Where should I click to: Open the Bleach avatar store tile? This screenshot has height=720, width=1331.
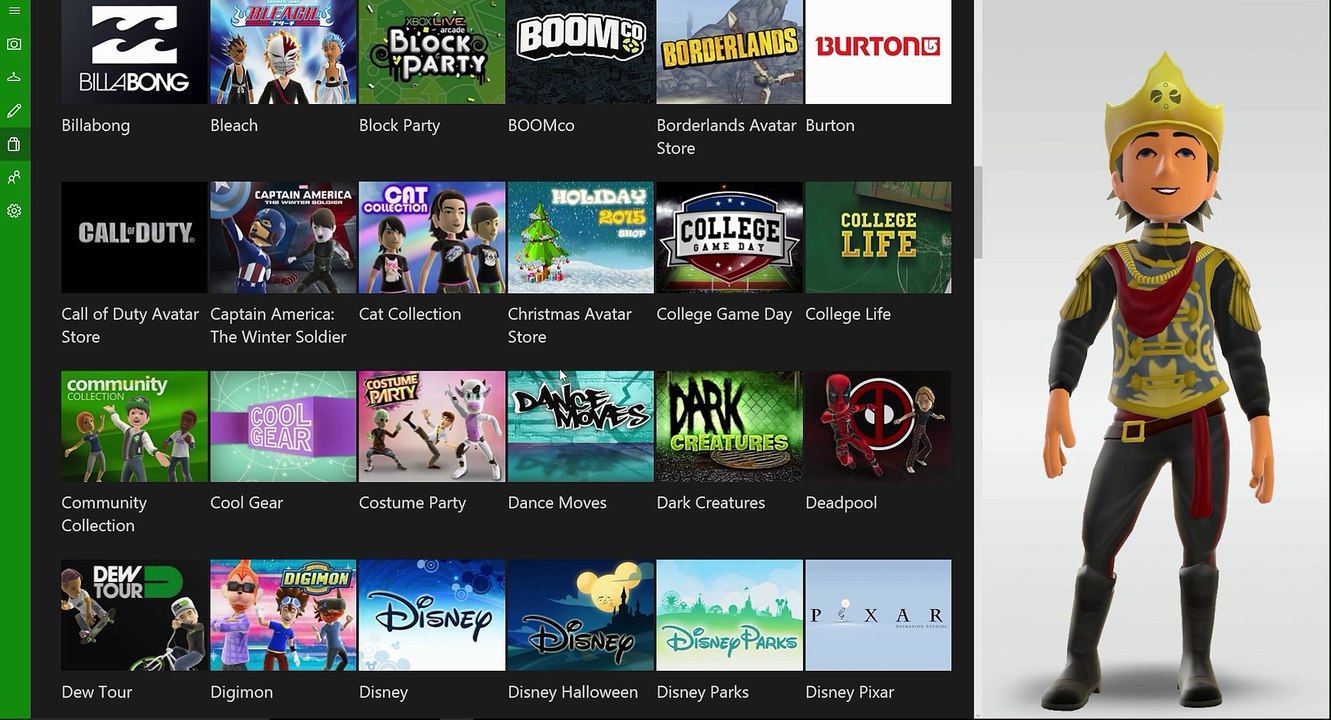(283, 52)
